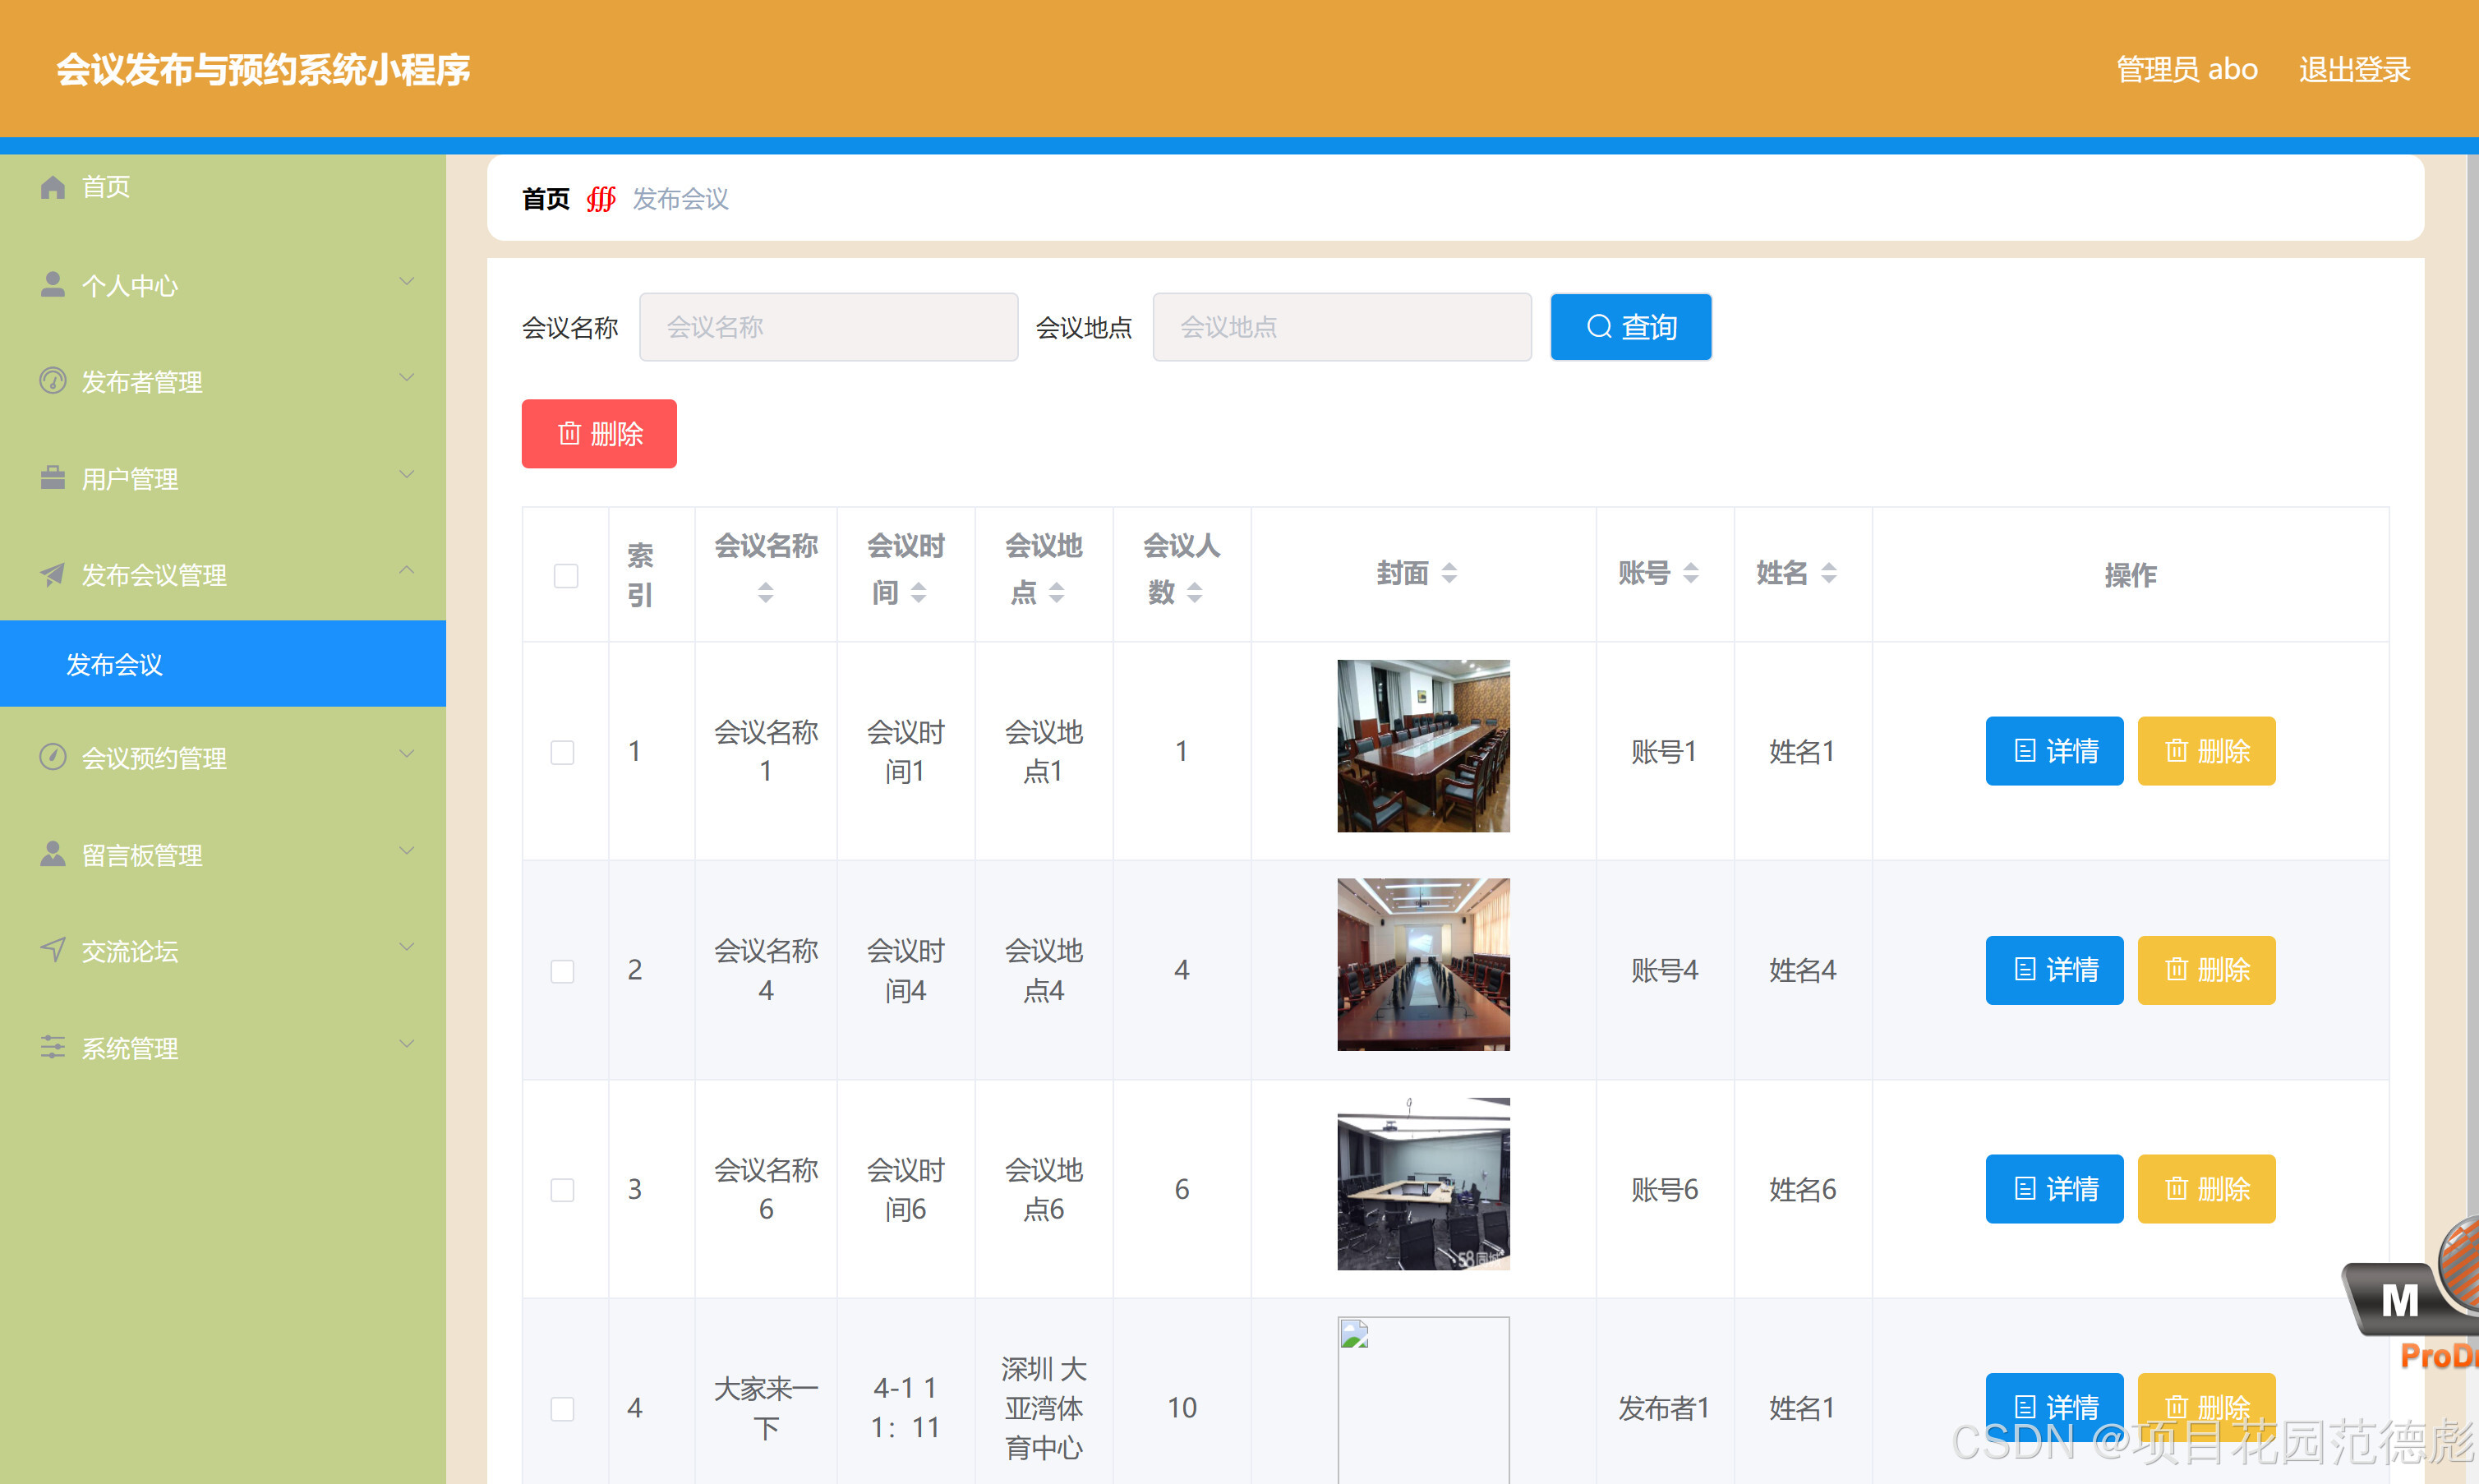Screen dimensions: 2479x1484
Task: Check the checkbox for 会议名称4 row
Action: (x=563, y=970)
